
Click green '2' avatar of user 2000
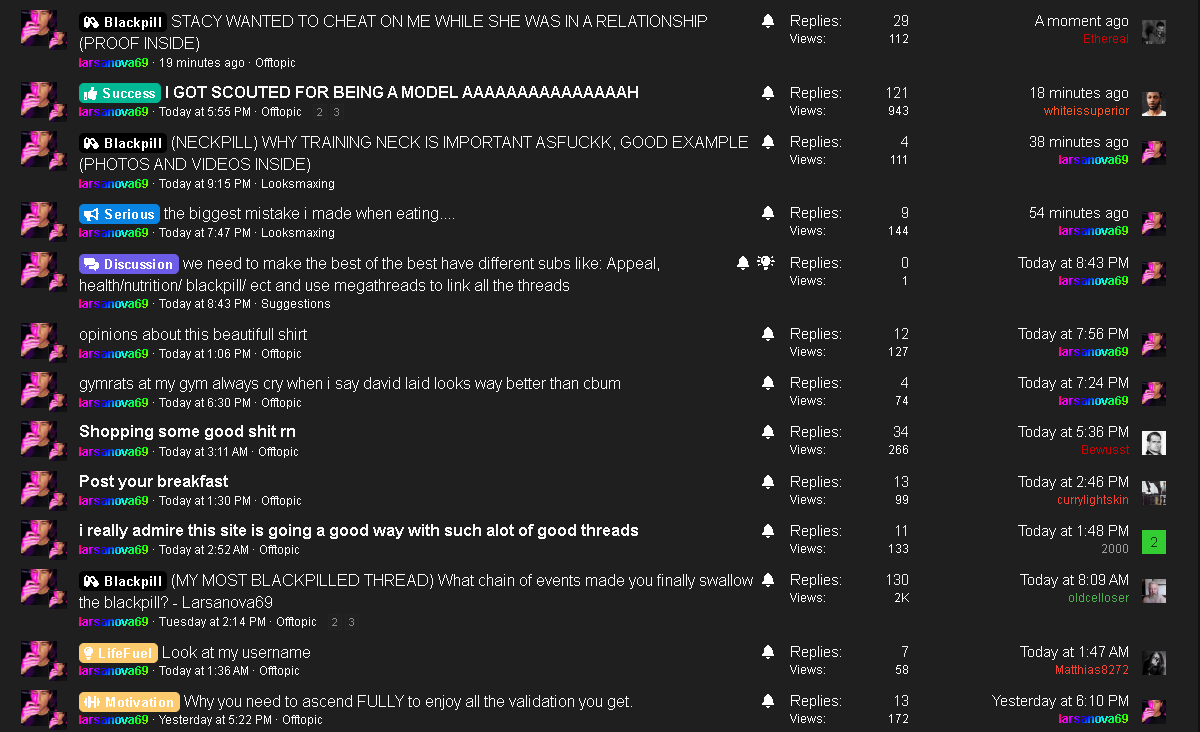(x=1154, y=542)
